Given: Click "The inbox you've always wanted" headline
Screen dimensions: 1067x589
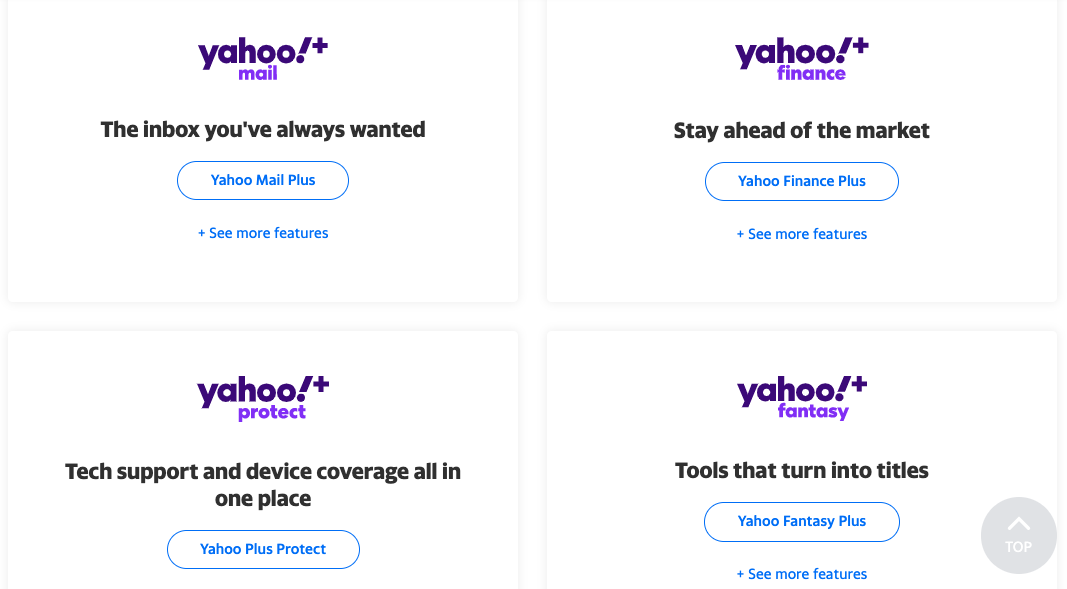Looking at the screenshot, I should click(262, 130).
